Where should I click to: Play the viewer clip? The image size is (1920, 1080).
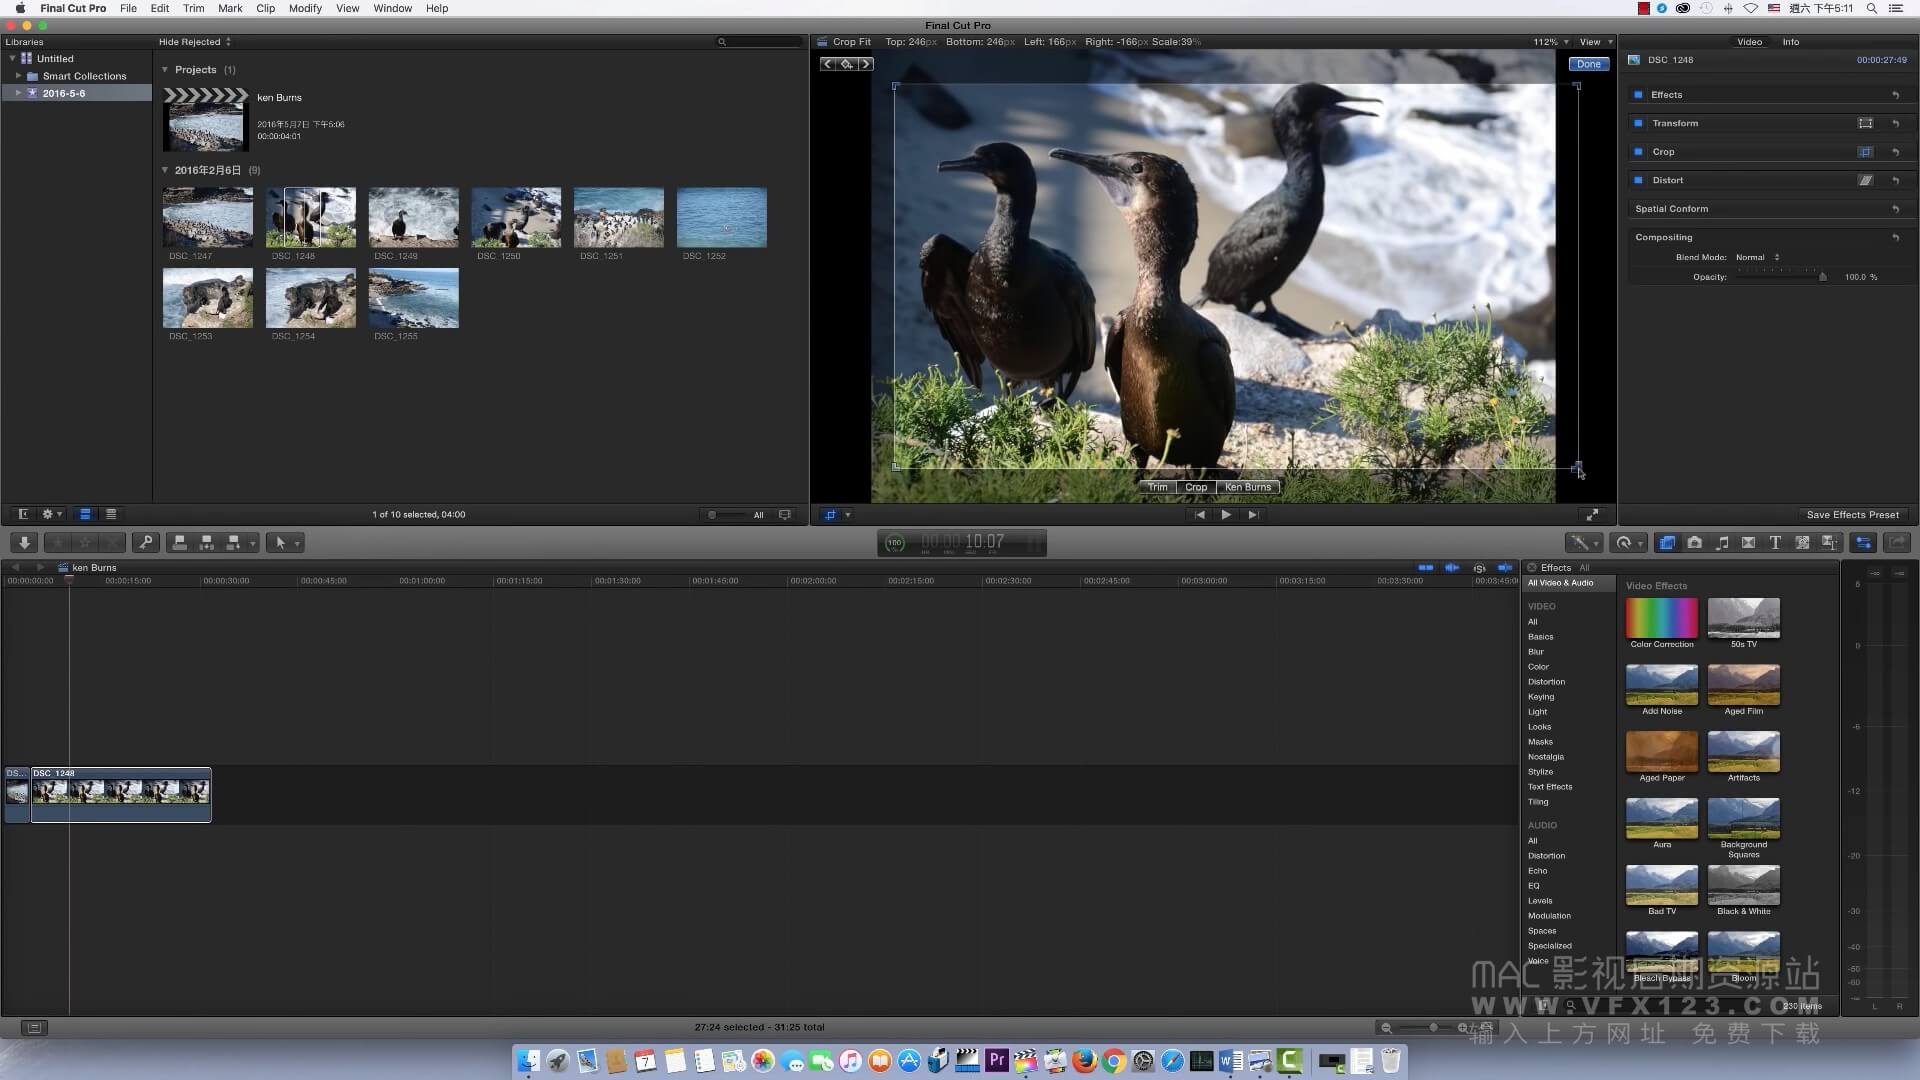click(1226, 515)
